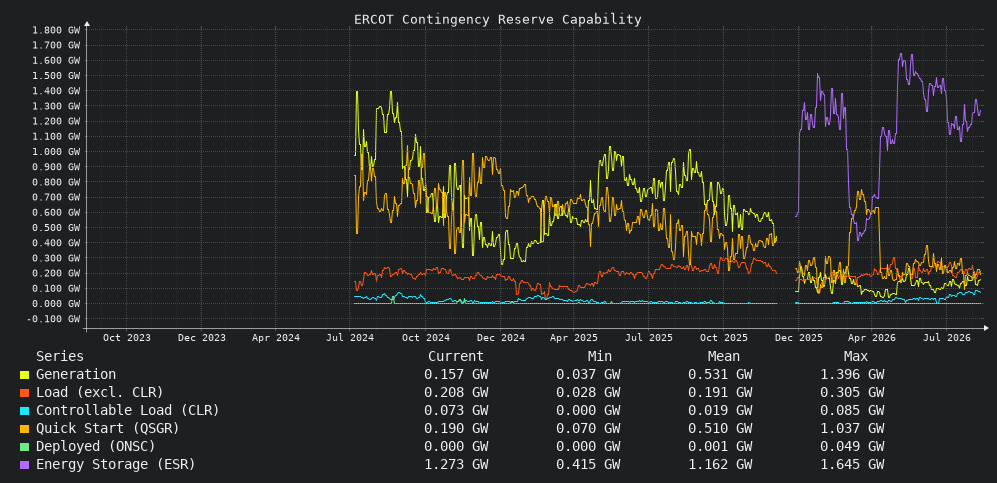
Task: Click Energy Storage min value 0.415 GW
Action: (x=588, y=465)
